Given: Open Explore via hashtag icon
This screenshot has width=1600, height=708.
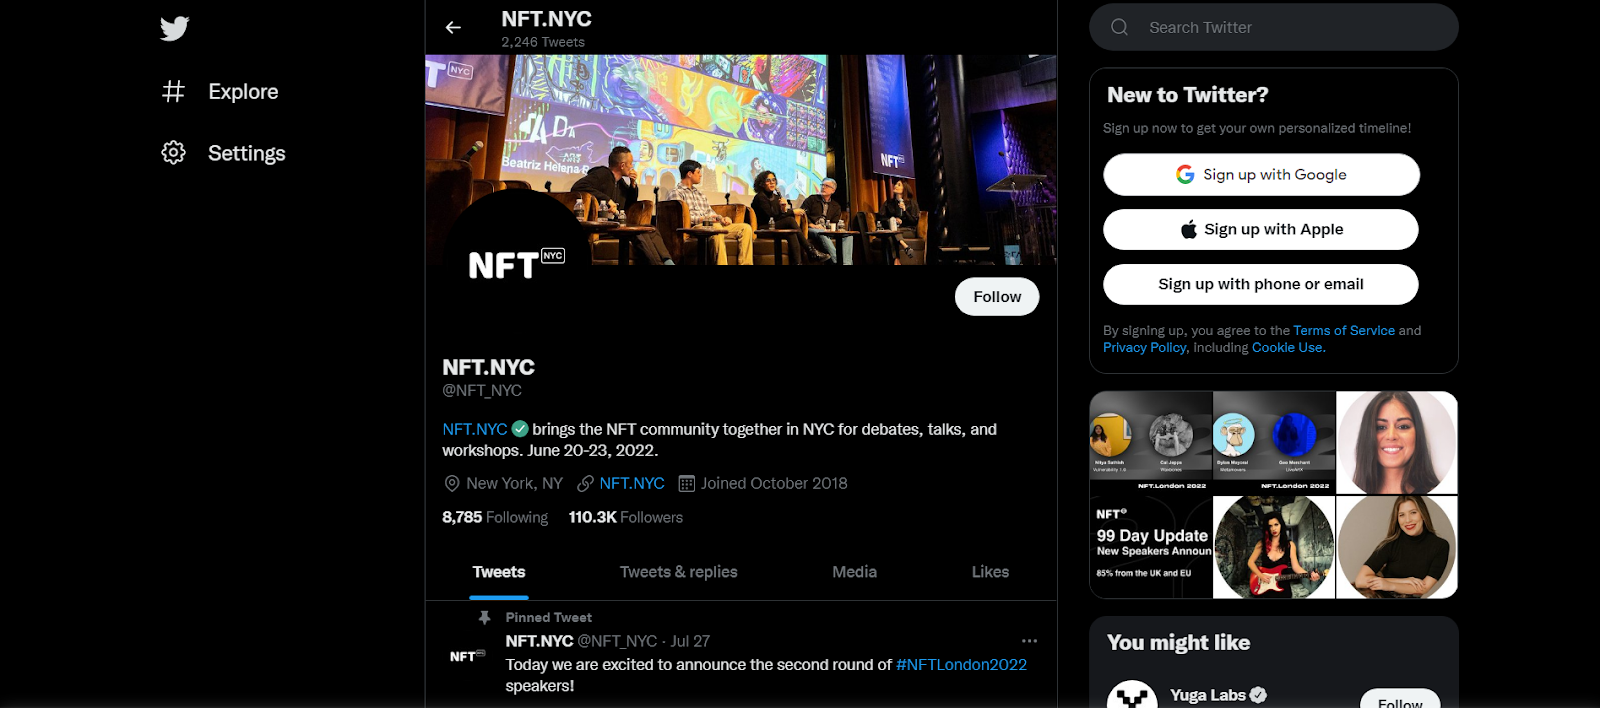Looking at the screenshot, I should 174,92.
